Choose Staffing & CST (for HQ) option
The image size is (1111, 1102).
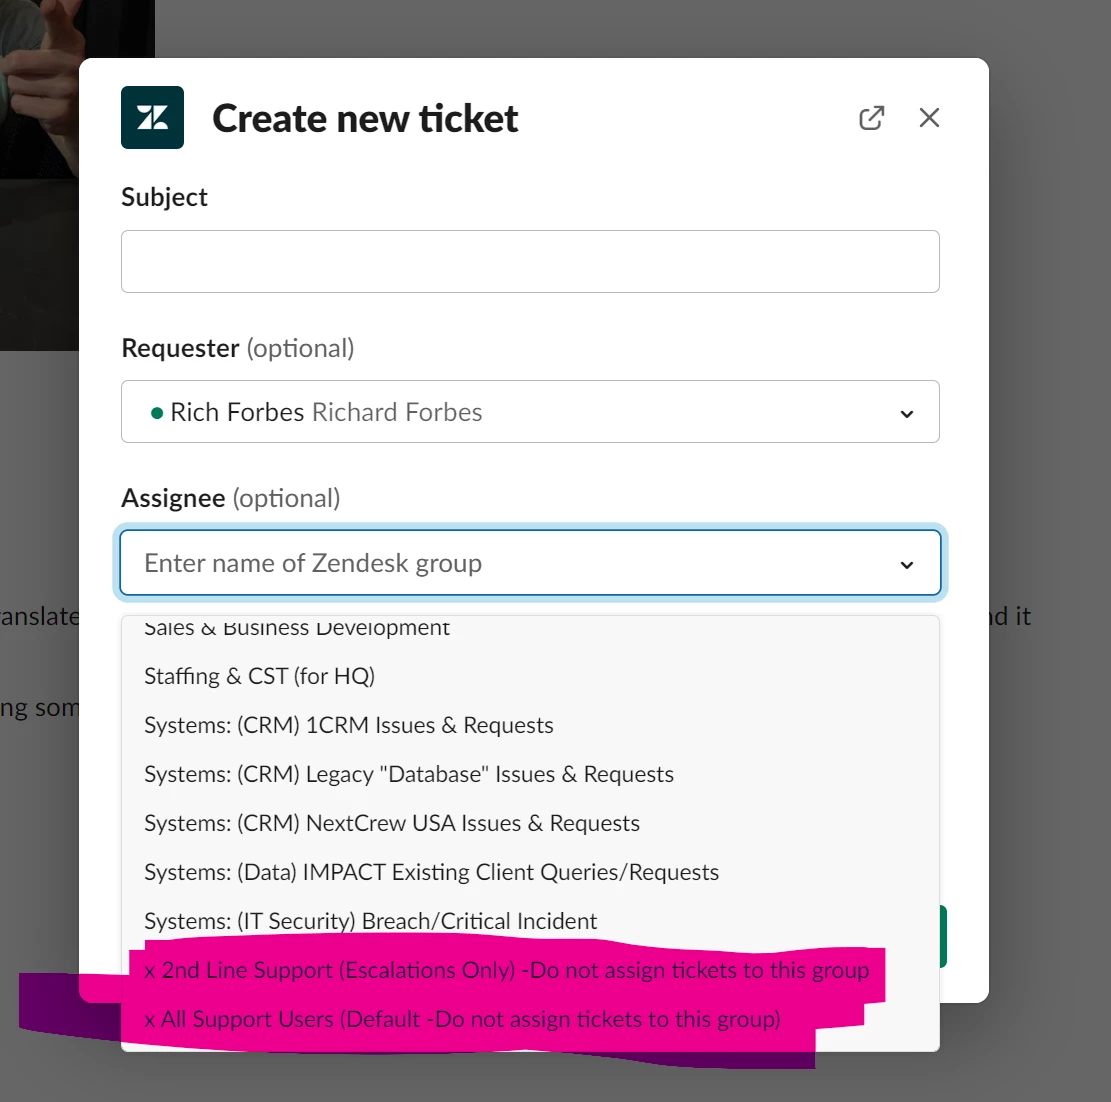(x=530, y=676)
